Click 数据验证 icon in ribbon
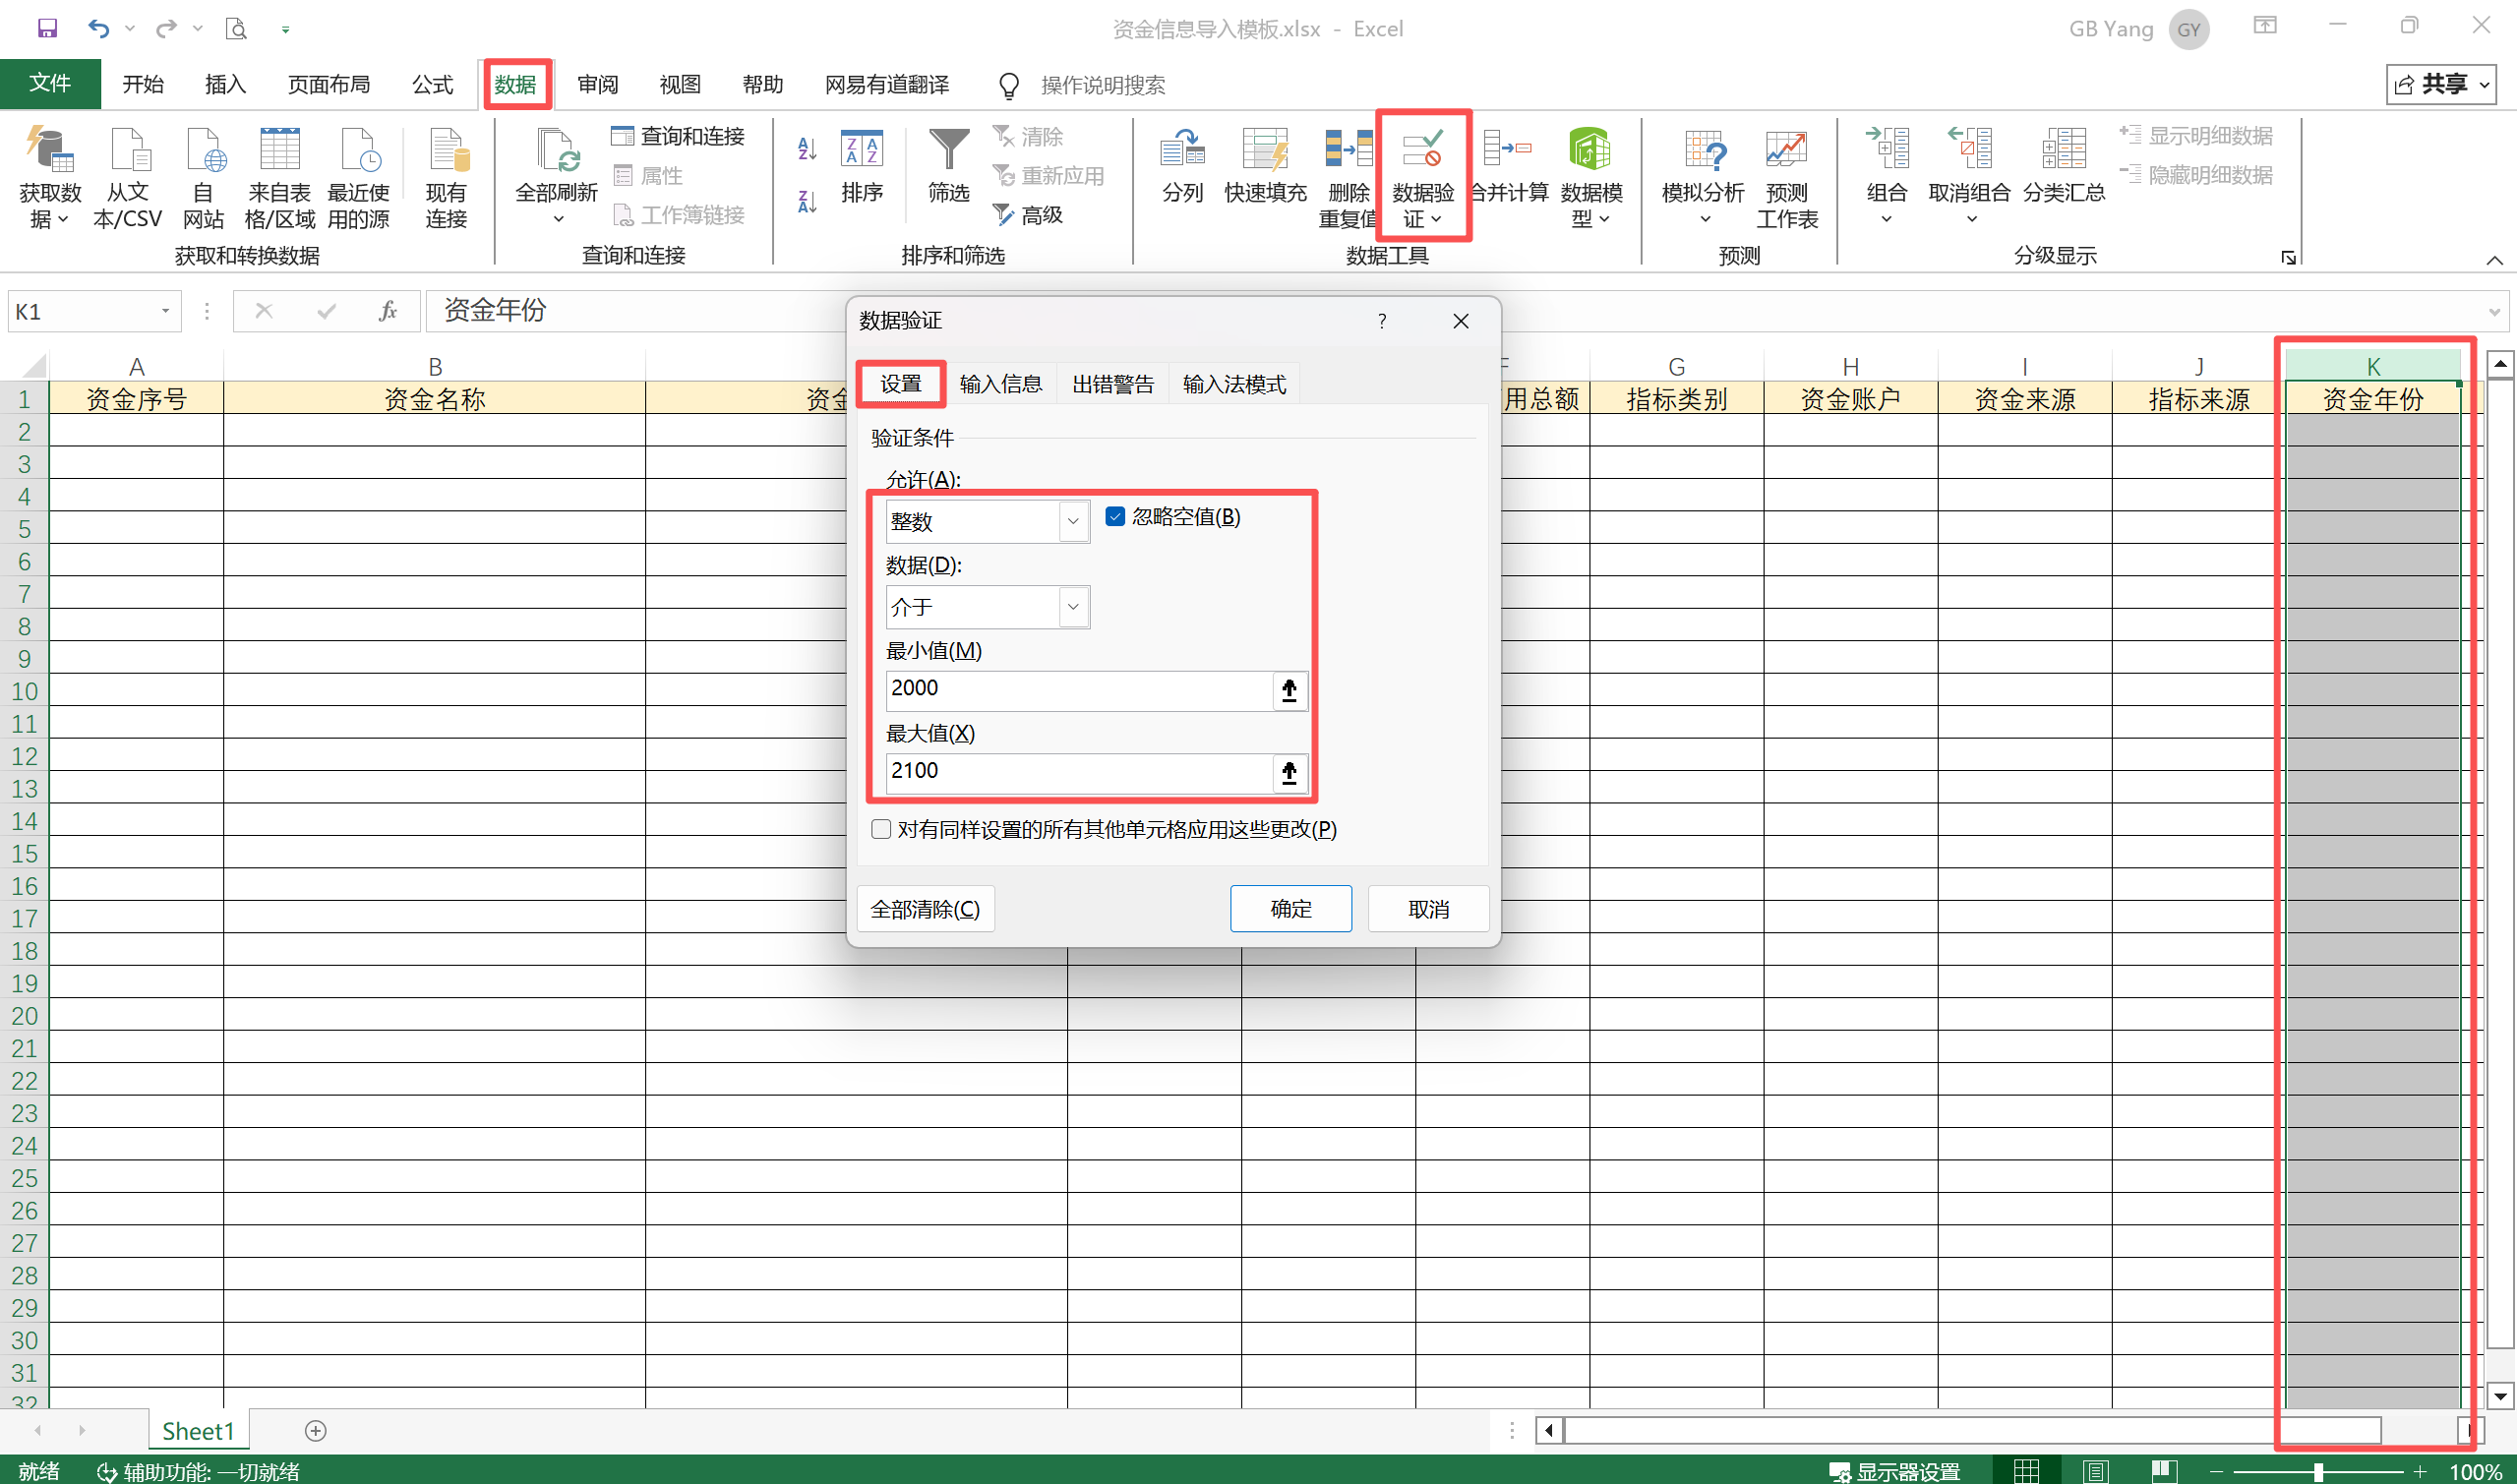 pyautogui.click(x=1422, y=176)
